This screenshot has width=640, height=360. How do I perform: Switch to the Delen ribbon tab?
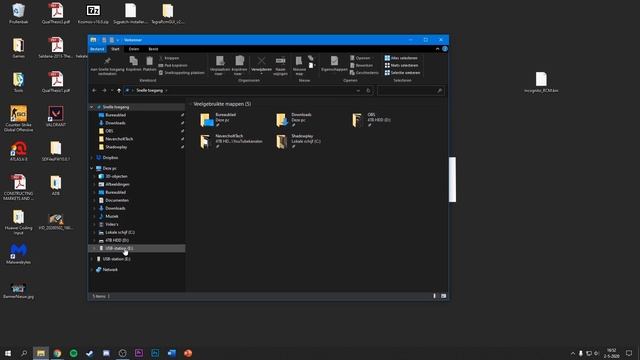[x=134, y=49]
